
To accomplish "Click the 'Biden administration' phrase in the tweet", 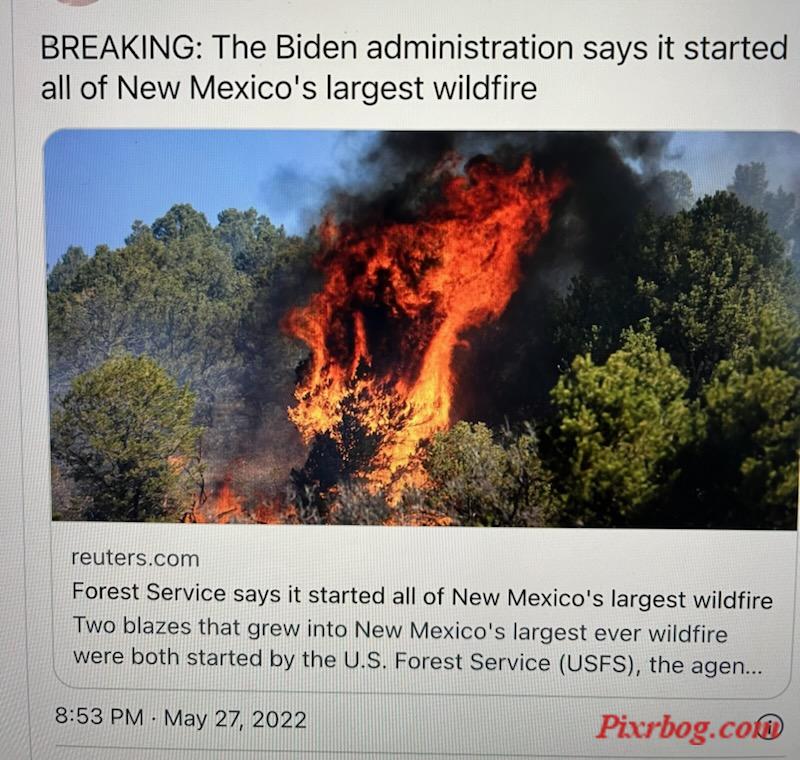I will 424,48.
